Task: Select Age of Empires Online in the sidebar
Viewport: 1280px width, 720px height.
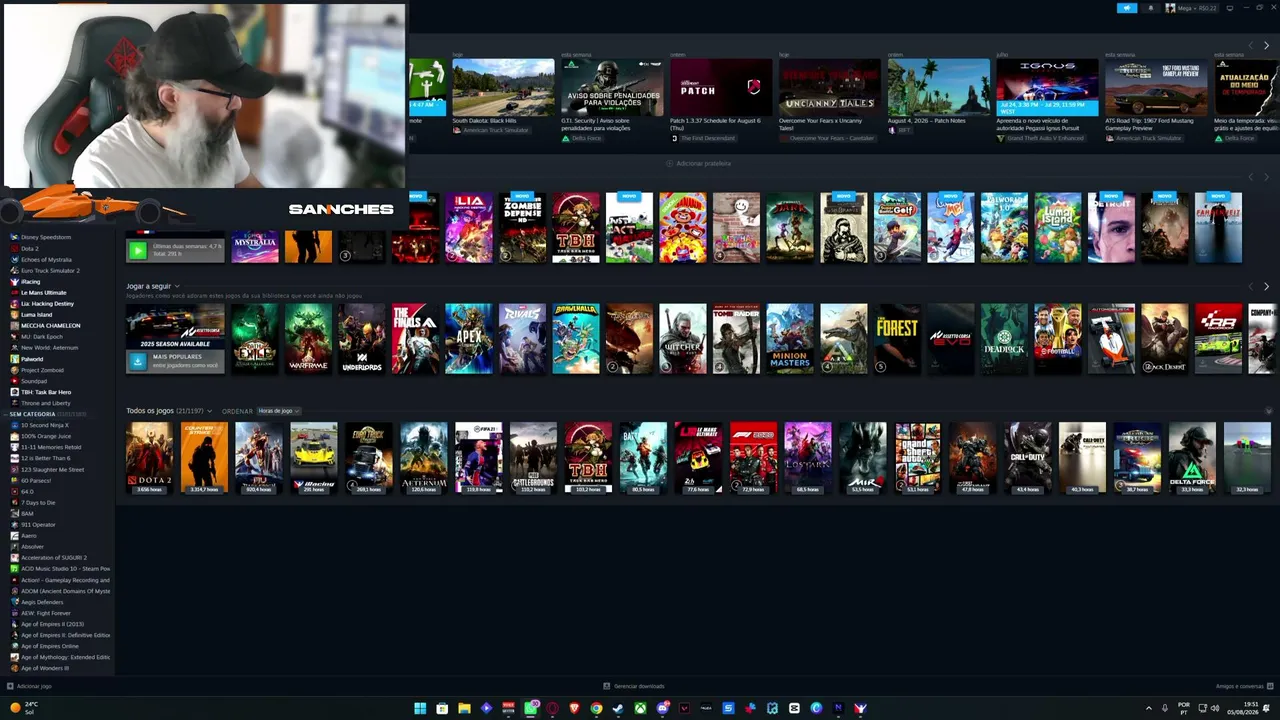Action: click(x=49, y=646)
